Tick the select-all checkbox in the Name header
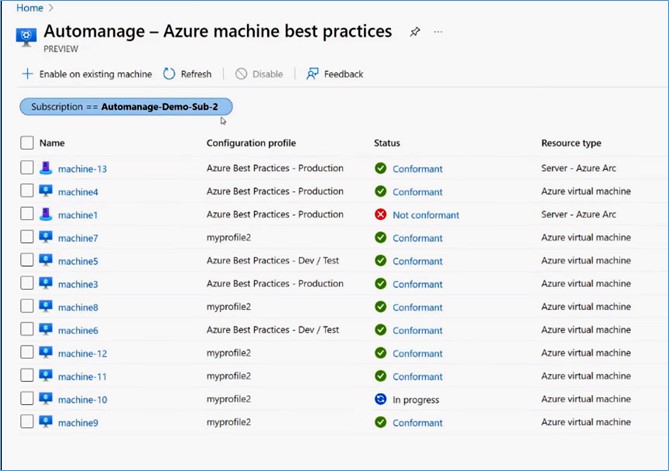Image resolution: width=669 pixels, height=471 pixels. pos(27,142)
